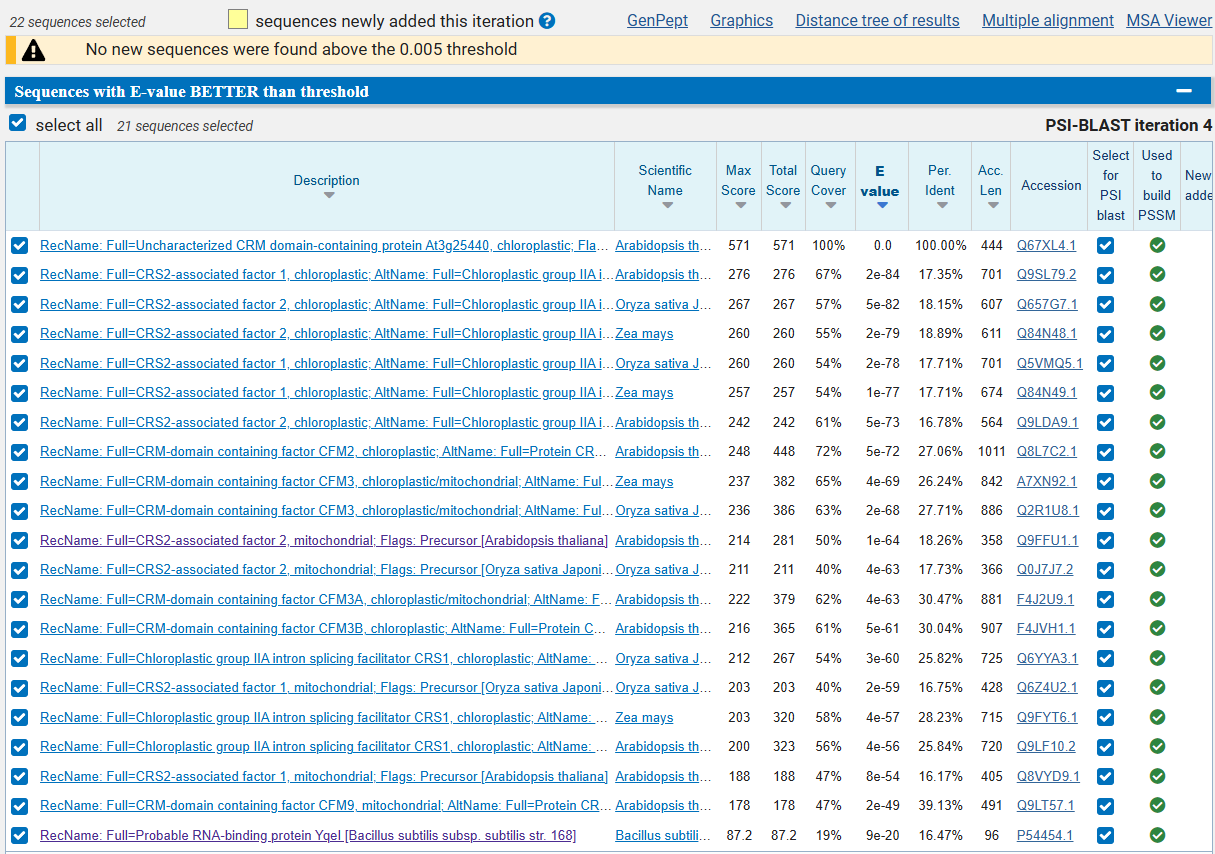Open Bacillus subtilis scientific name link
This screenshot has height=854, width=1215.
point(663,835)
